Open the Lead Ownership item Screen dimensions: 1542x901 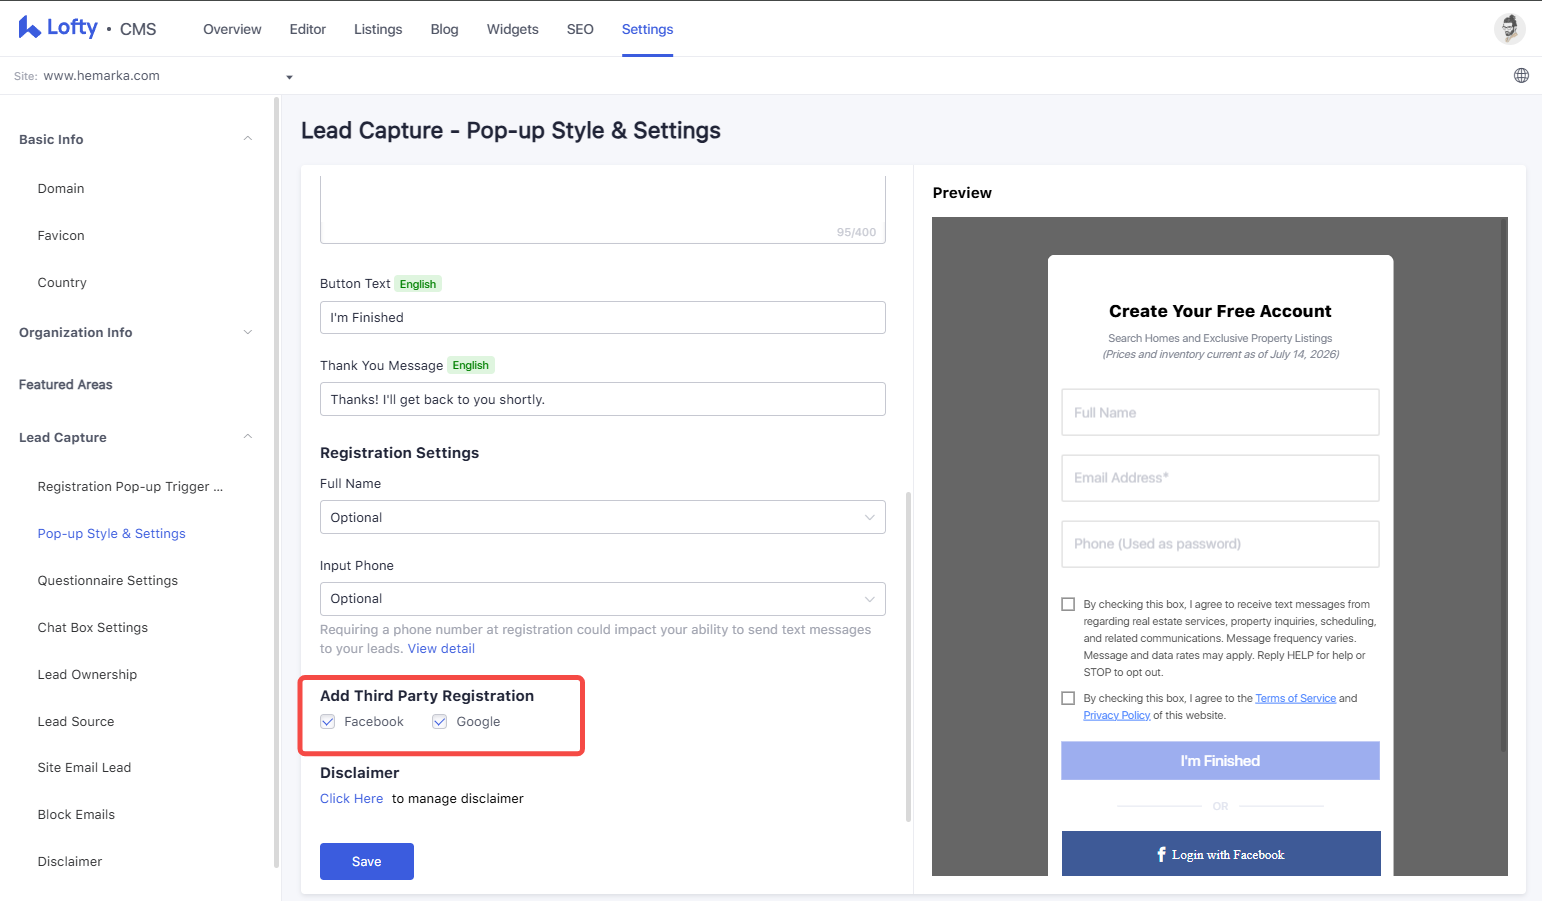pyautogui.click(x=87, y=675)
